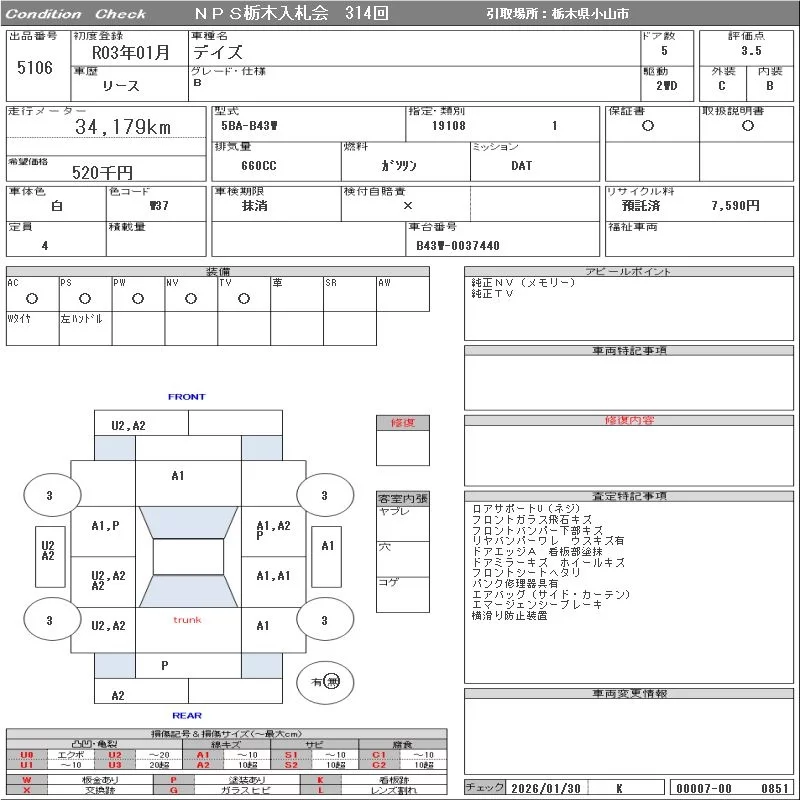
Task: Click the FRONT label above the car diagram
Action: coord(186,397)
